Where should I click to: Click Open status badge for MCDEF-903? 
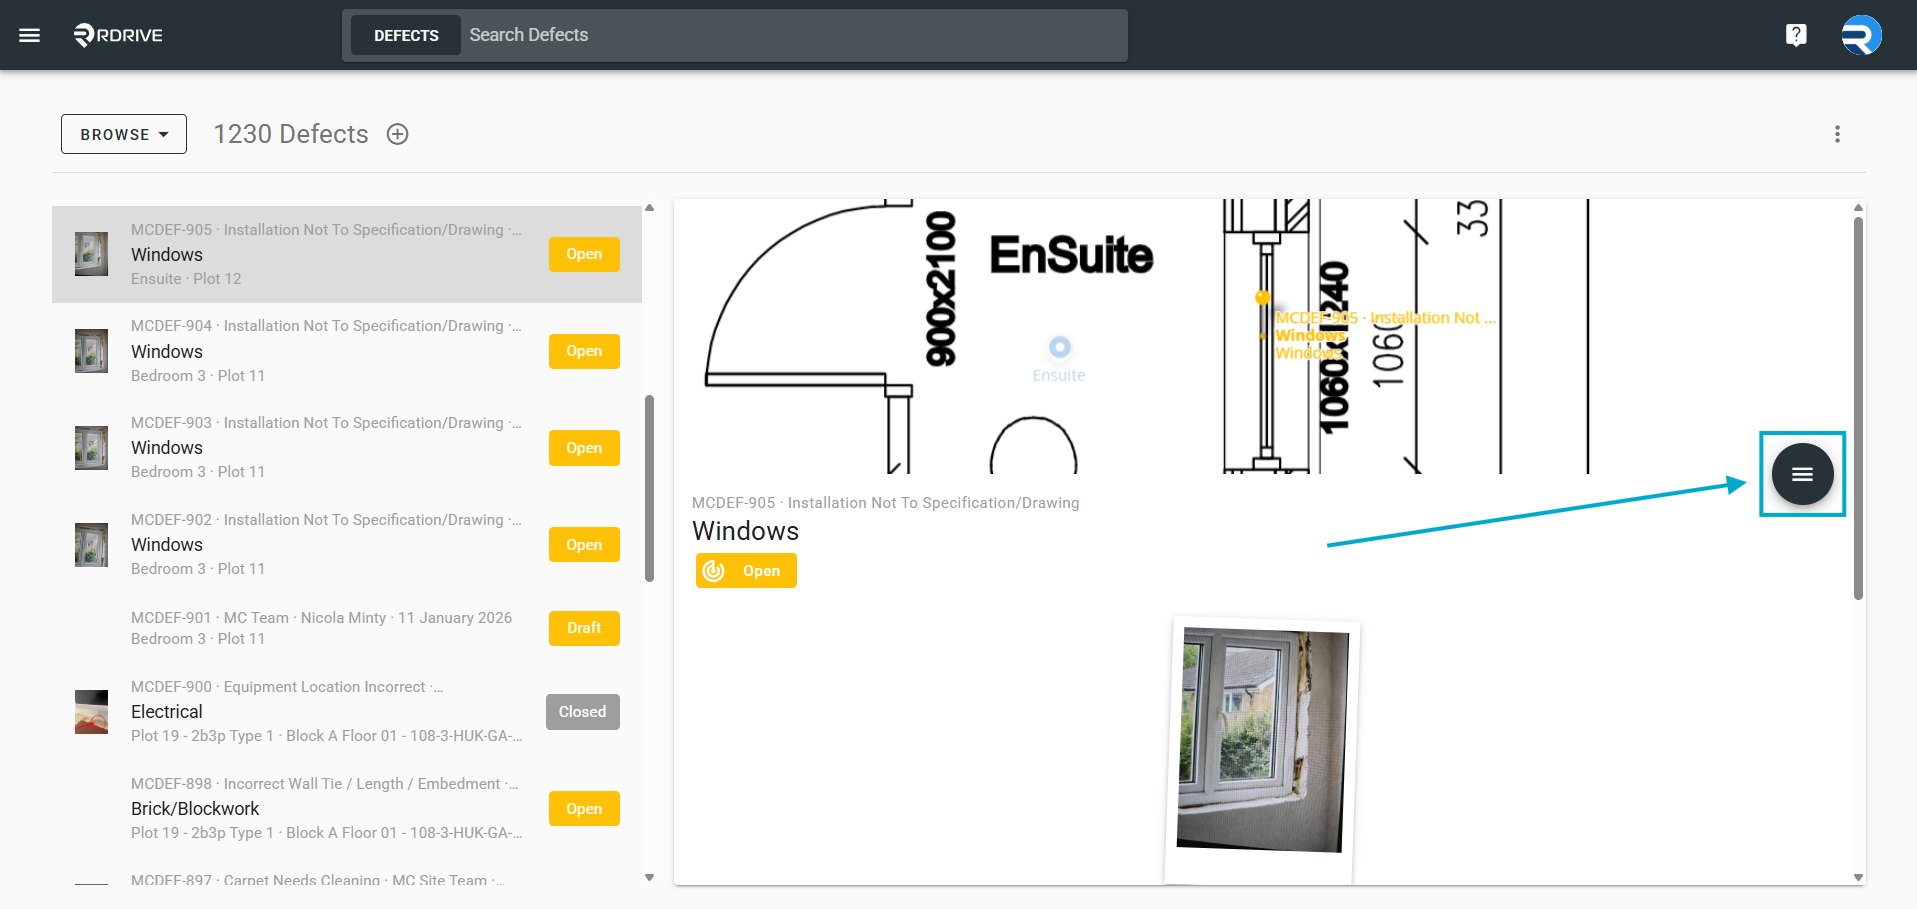(x=584, y=448)
